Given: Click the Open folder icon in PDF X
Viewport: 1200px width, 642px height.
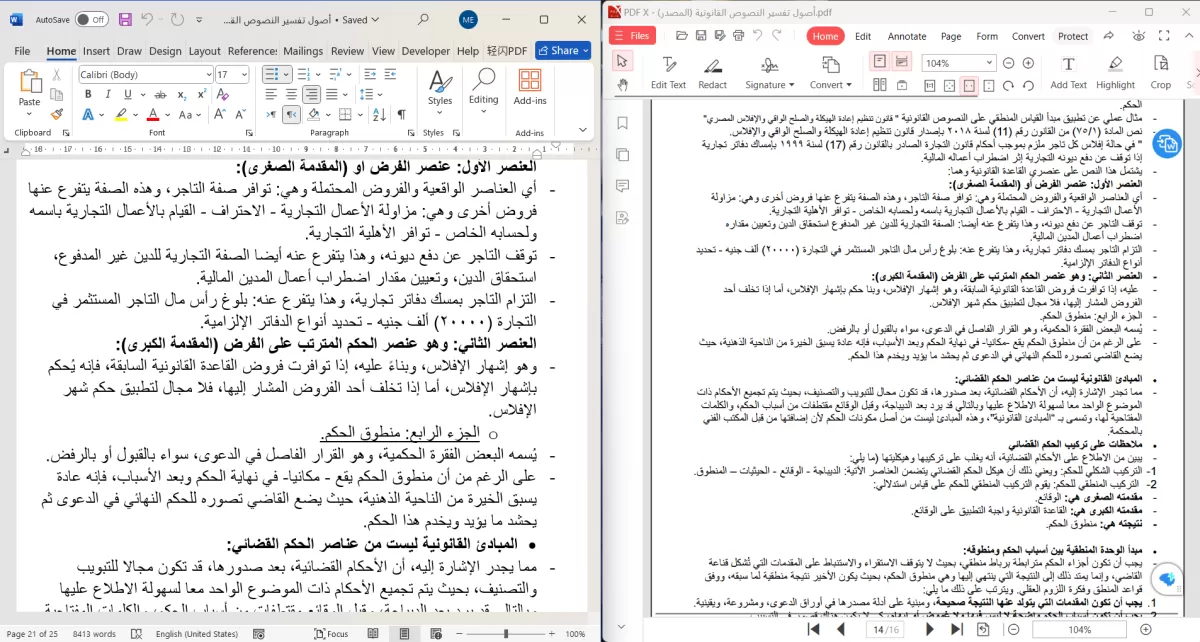Looking at the screenshot, I should tap(682, 36).
